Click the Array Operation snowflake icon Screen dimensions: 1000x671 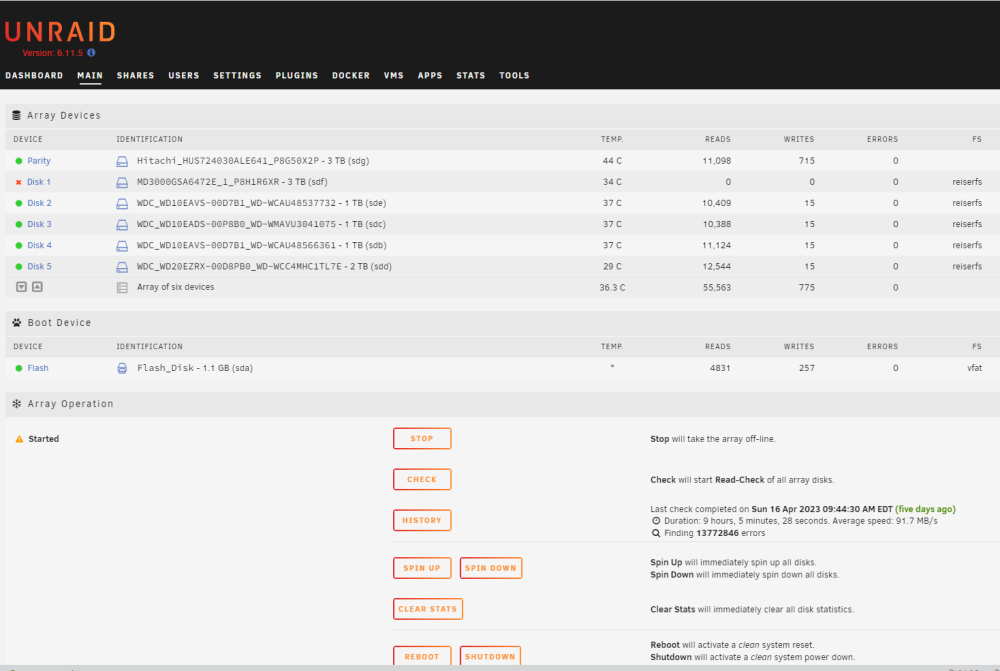[17, 404]
